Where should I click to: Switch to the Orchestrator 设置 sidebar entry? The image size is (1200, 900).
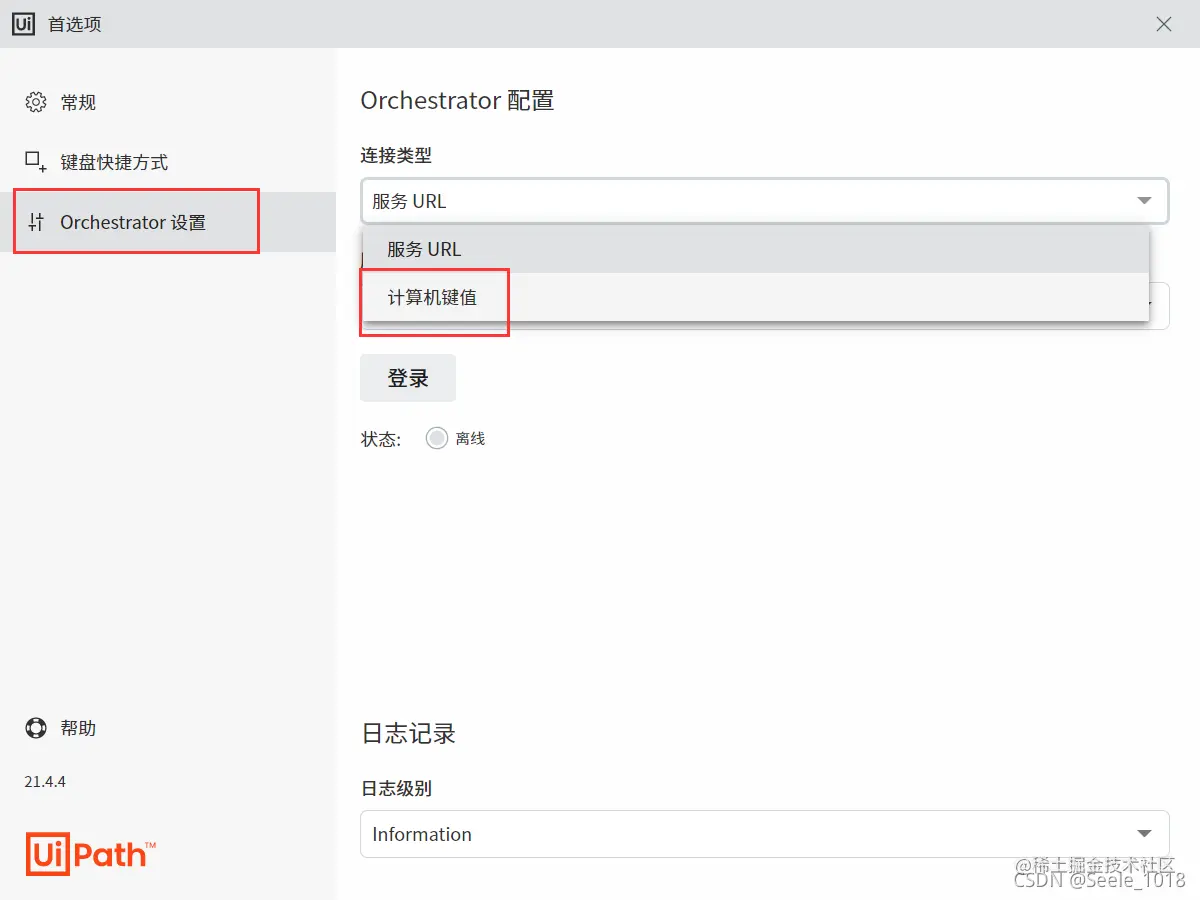point(135,221)
